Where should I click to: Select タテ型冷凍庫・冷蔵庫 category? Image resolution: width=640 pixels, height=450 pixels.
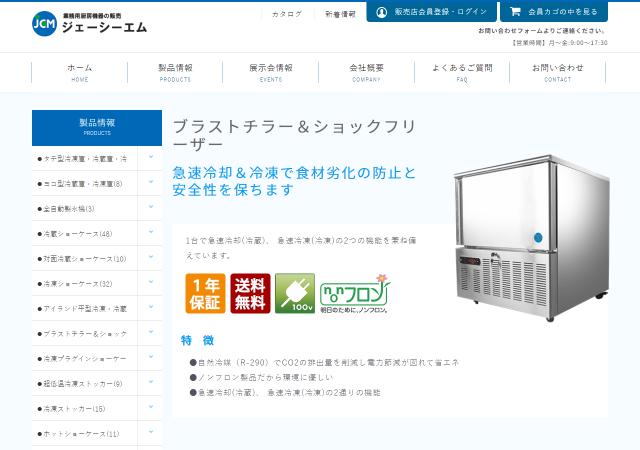click(84, 159)
